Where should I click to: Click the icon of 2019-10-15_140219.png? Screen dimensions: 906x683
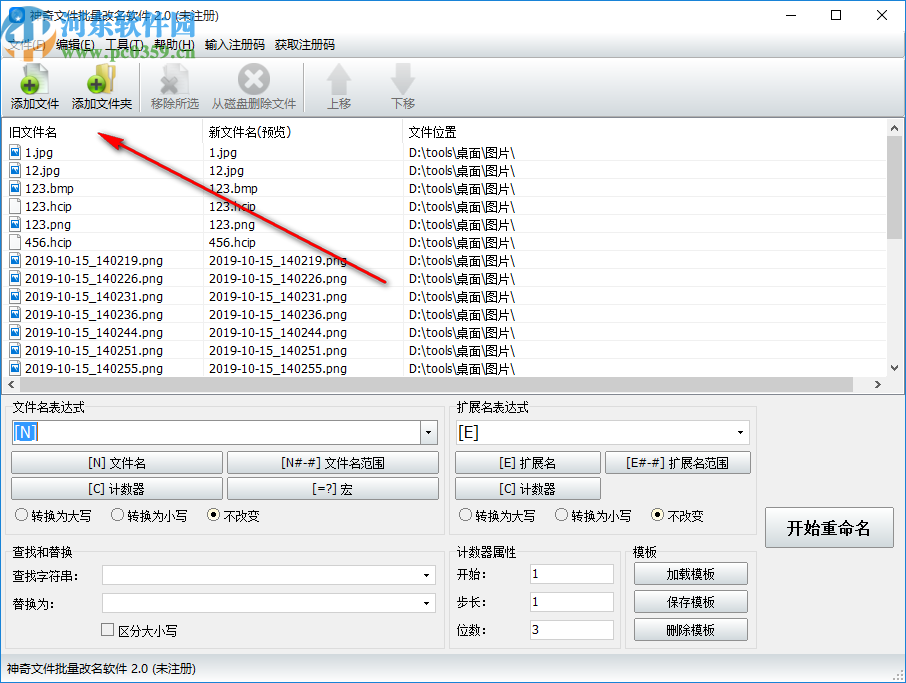(15, 261)
